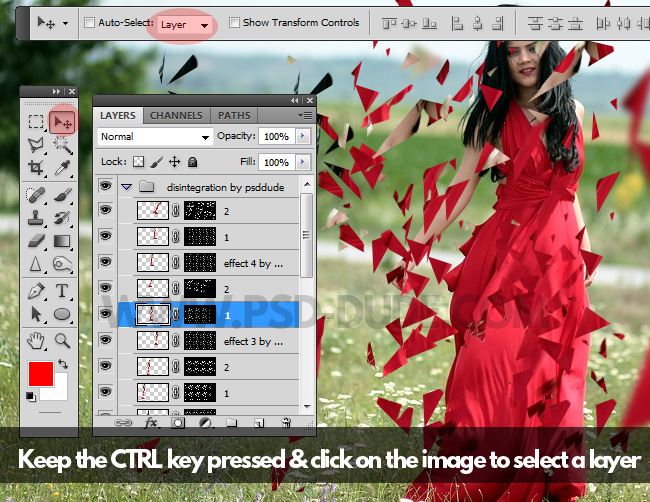
Task: Select the effect 3 by layer name
Action: [x=253, y=341]
